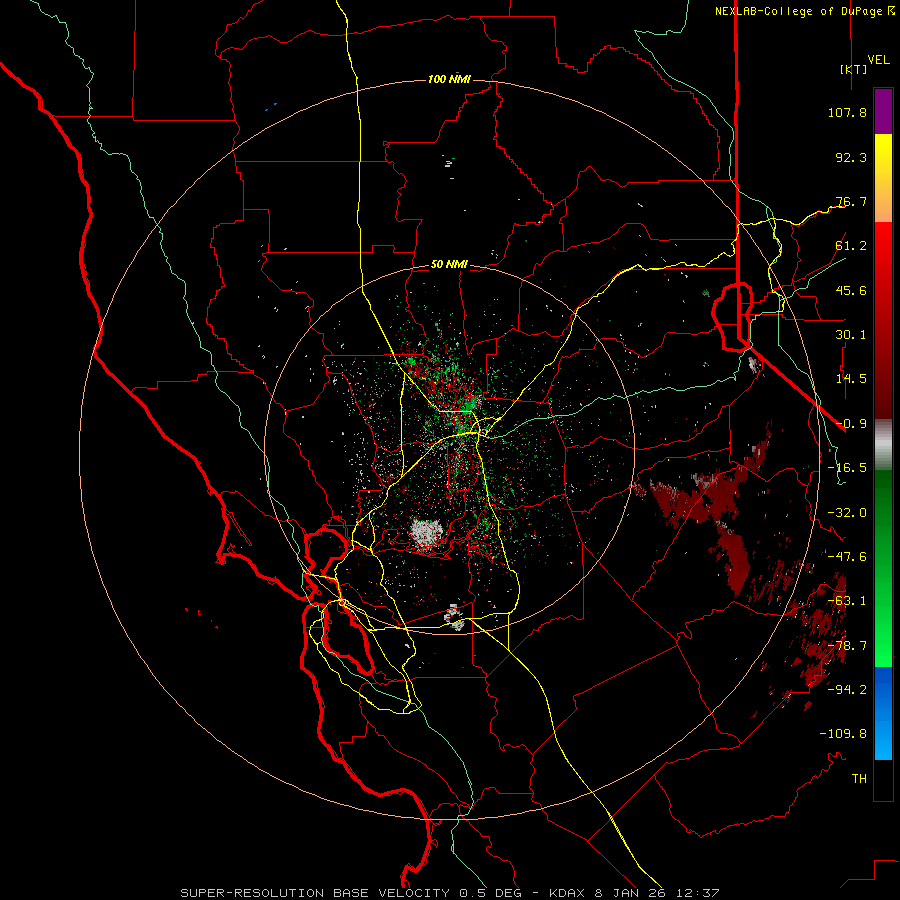Click the 50 NMI range ring label
Screen dimensions: 900x900
[449, 265]
